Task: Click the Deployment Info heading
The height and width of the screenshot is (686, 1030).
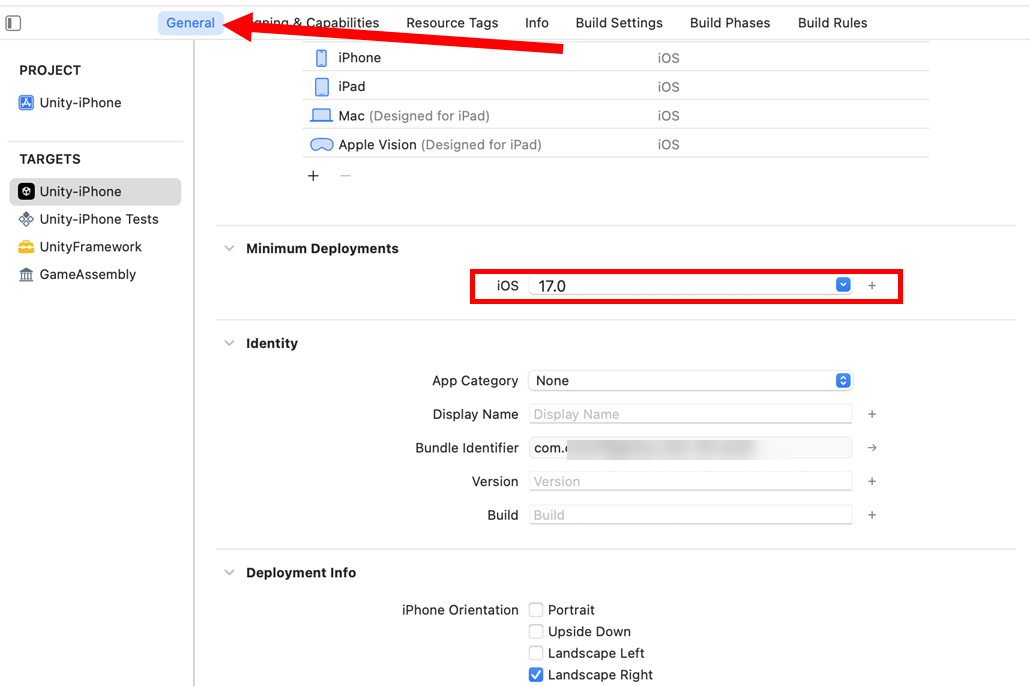Action: 301,572
